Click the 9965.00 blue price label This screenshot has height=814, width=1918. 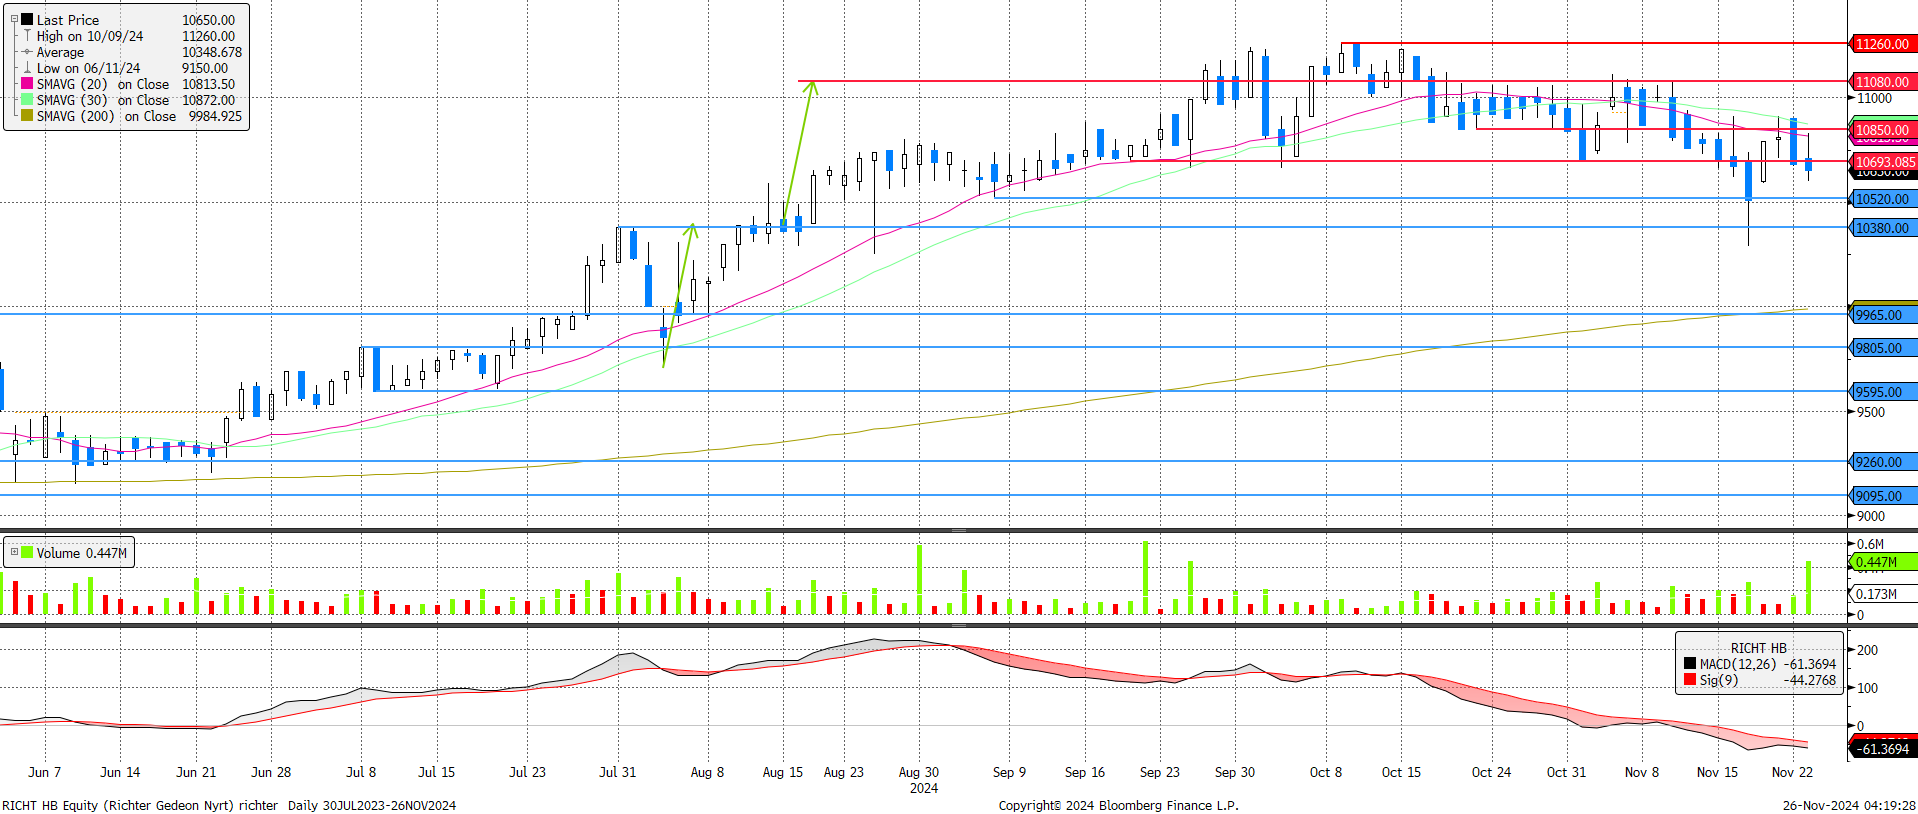1882,315
